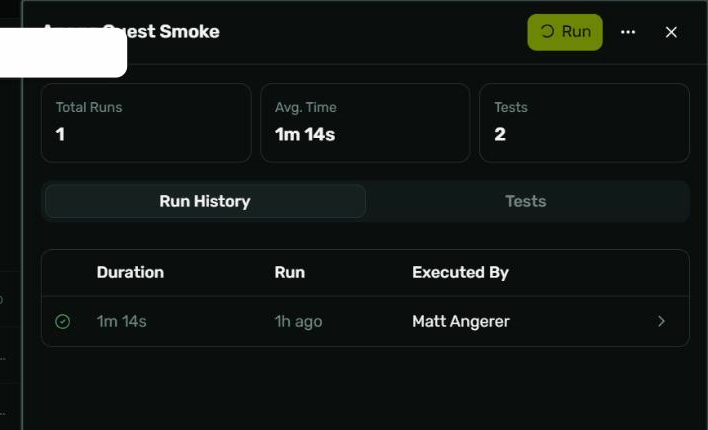Screen dimensions: 708x430
Task: Click the 1h ago run timestamp
Action: [298, 322]
